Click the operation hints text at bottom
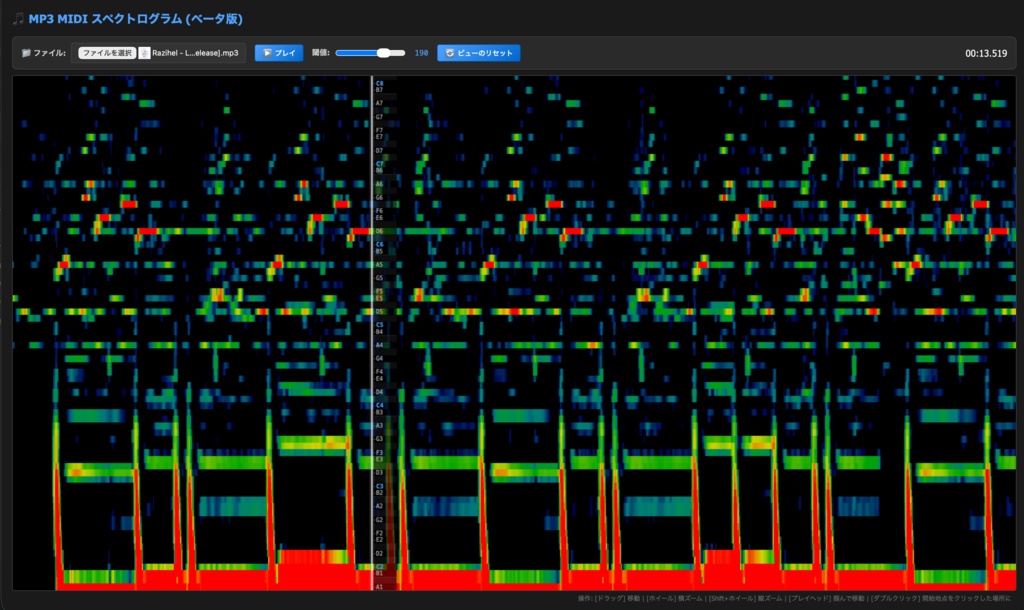Viewport: 1024px width, 610px height. coord(794,598)
